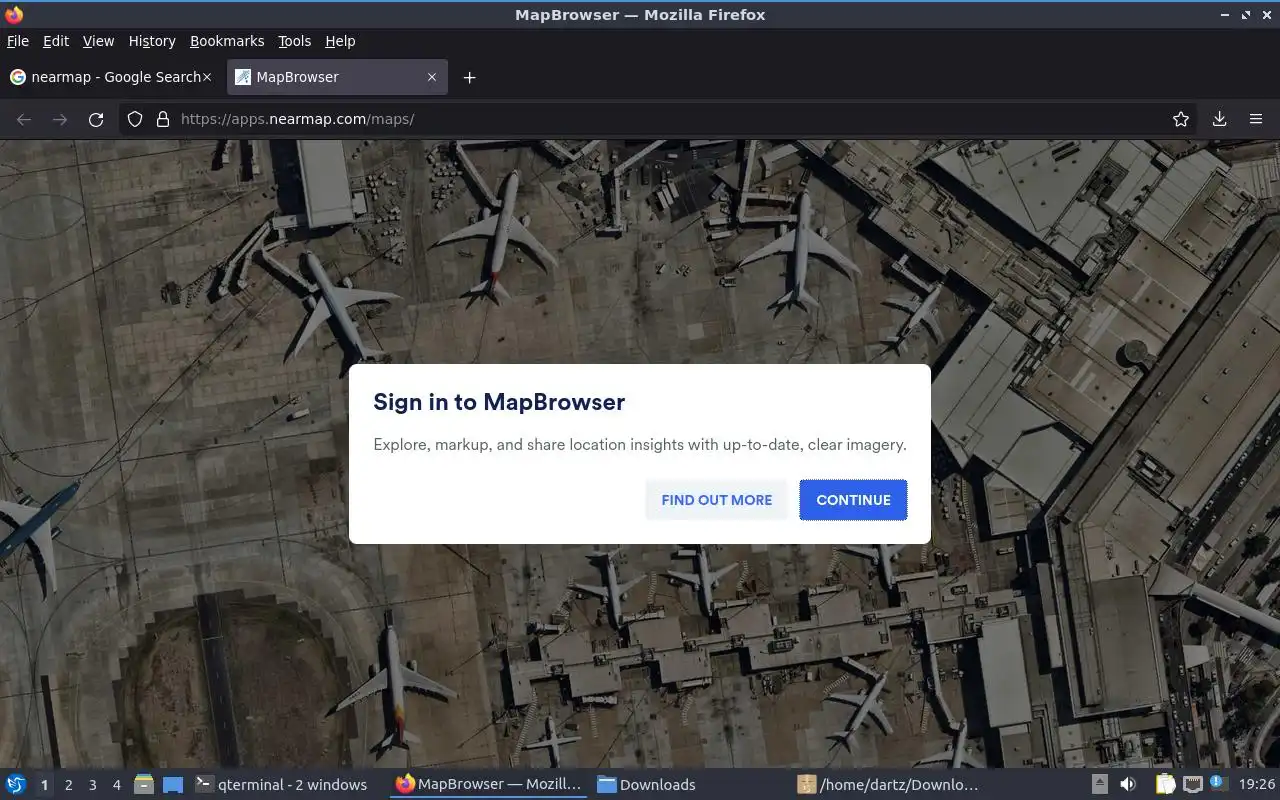1280x800 pixels.
Task: Open the network status tray icon
Action: pos(1192,785)
